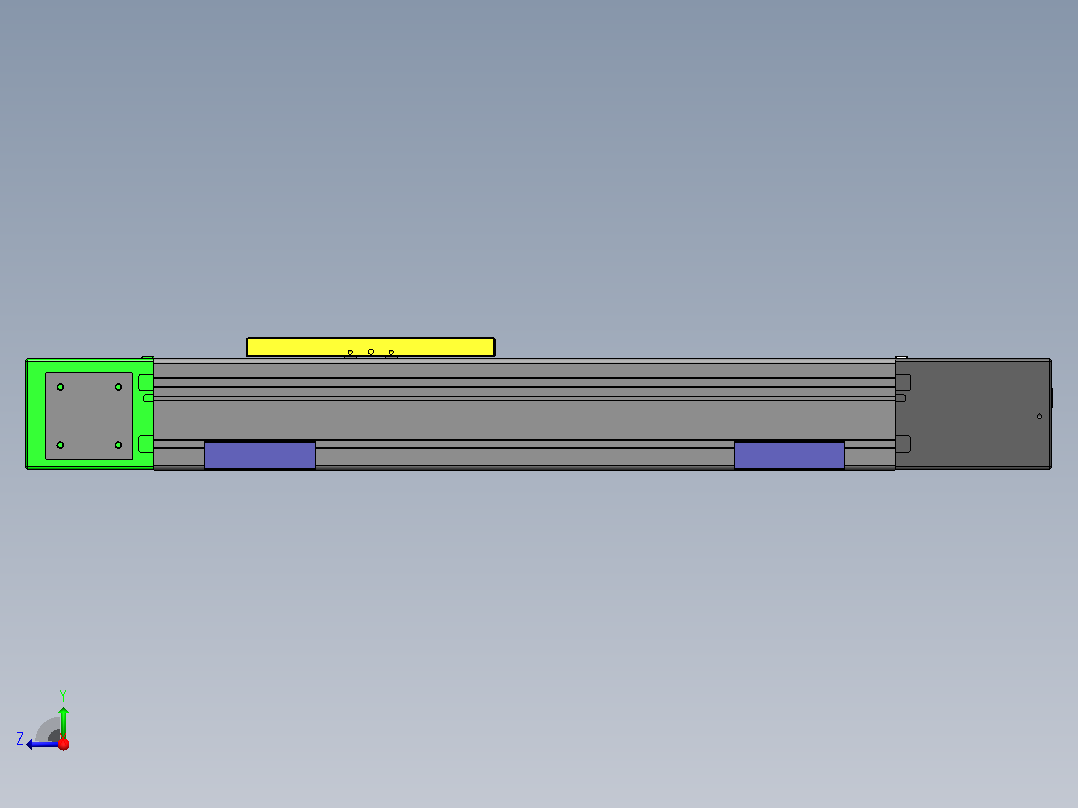Select purple mounting block nearest the dark housing
Viewport: 1078px width, 808px height.
click(x=789, y=456)
